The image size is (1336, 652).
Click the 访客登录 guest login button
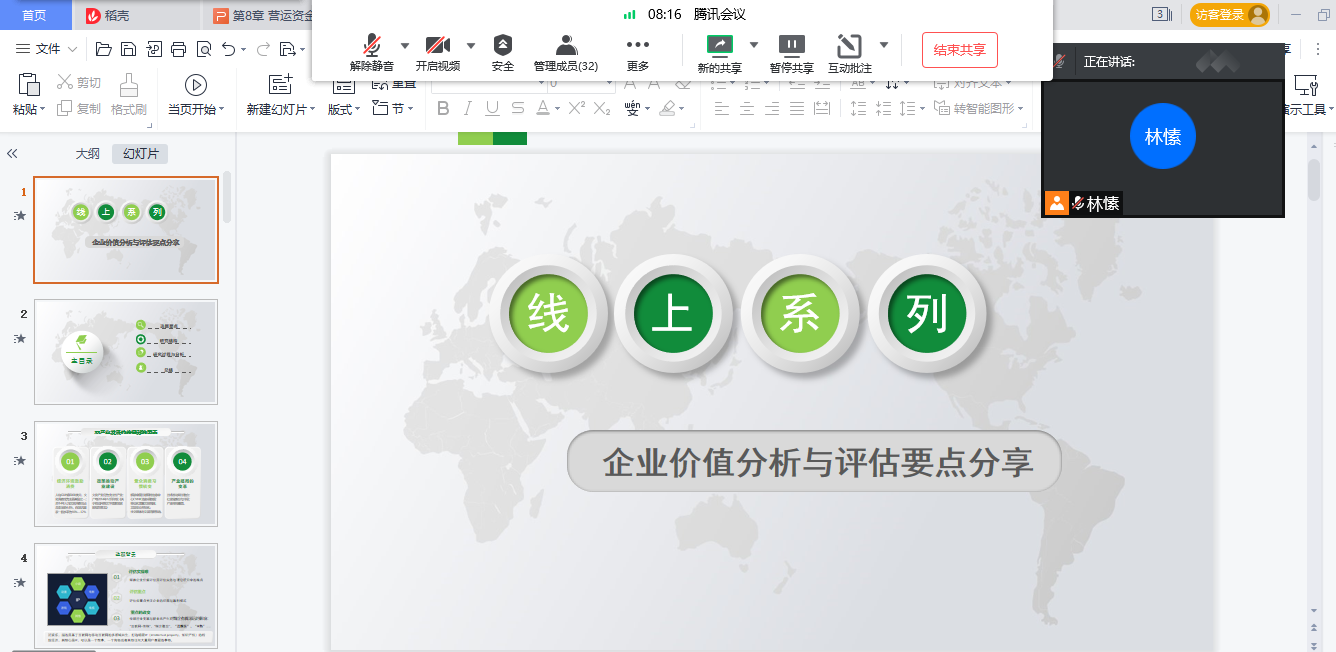[1229, 14]
